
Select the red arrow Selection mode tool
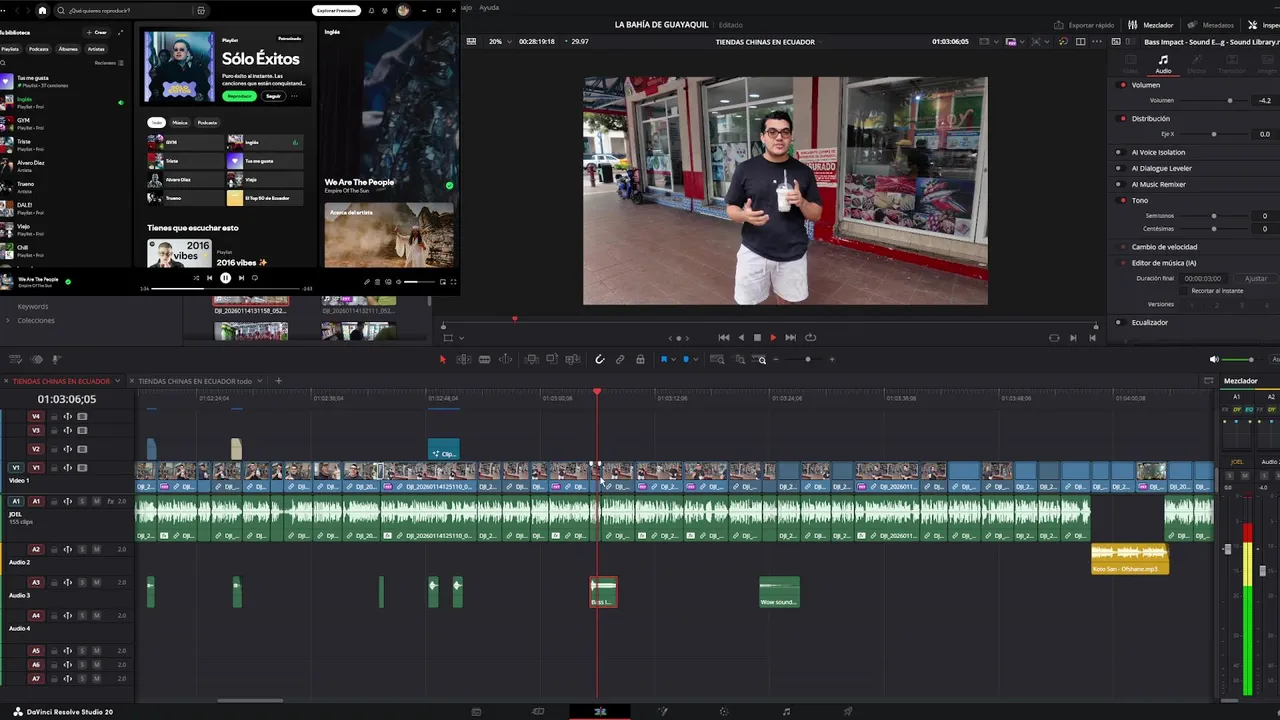(x=443, y=360)
